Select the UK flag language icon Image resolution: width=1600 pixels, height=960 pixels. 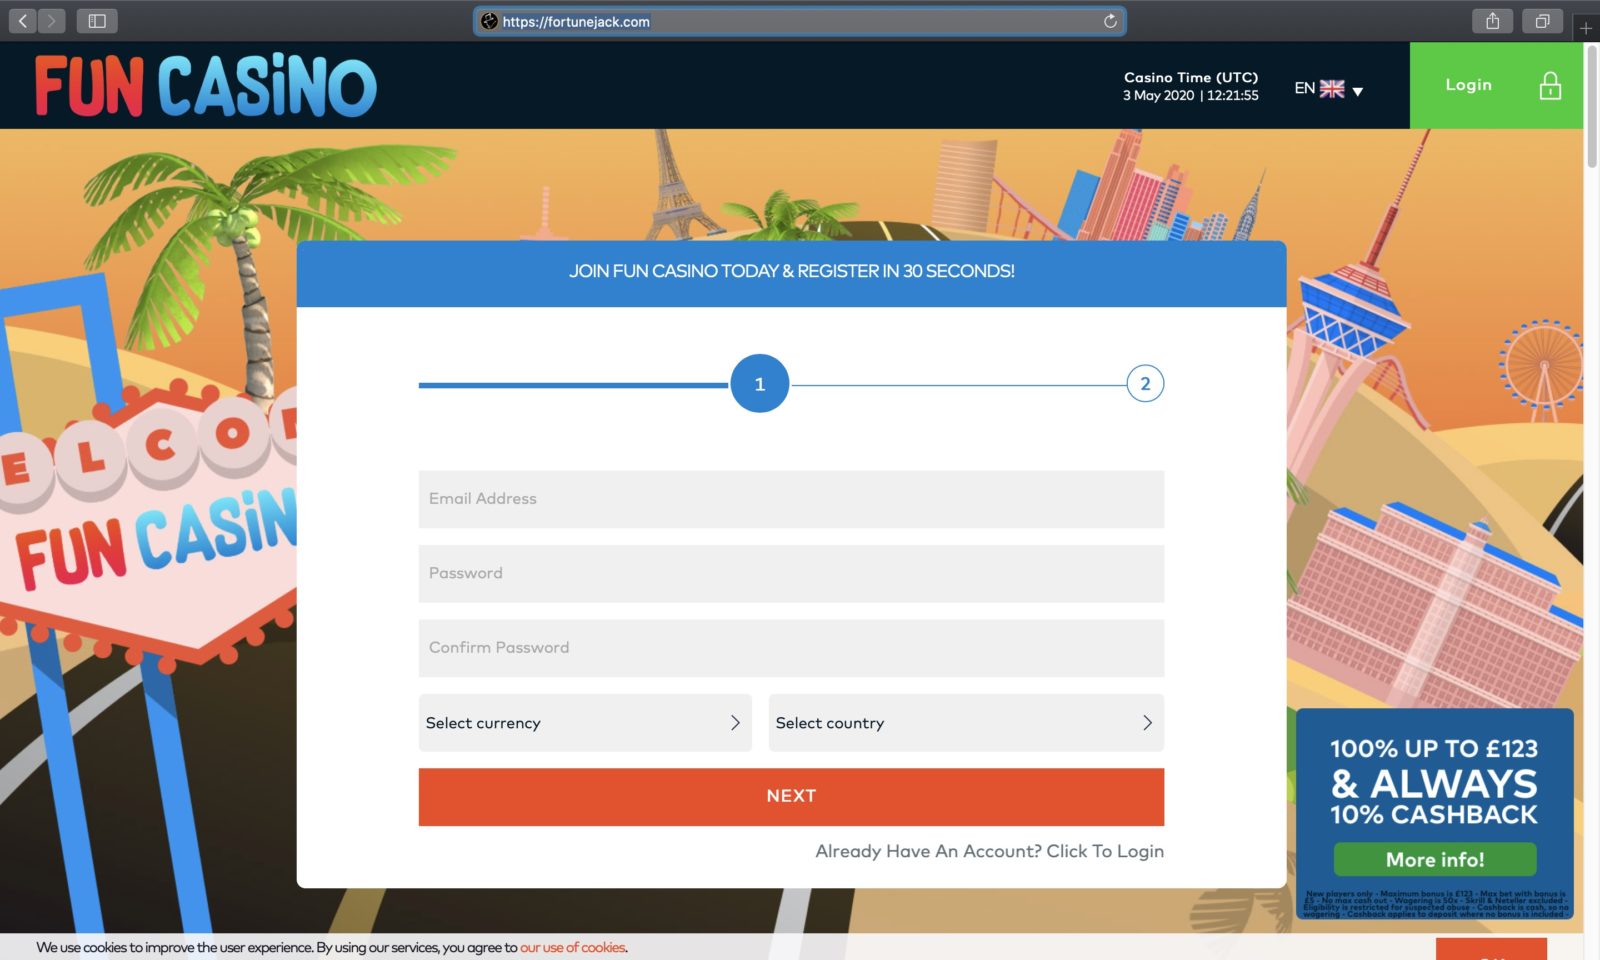[x=1331, y=88]
